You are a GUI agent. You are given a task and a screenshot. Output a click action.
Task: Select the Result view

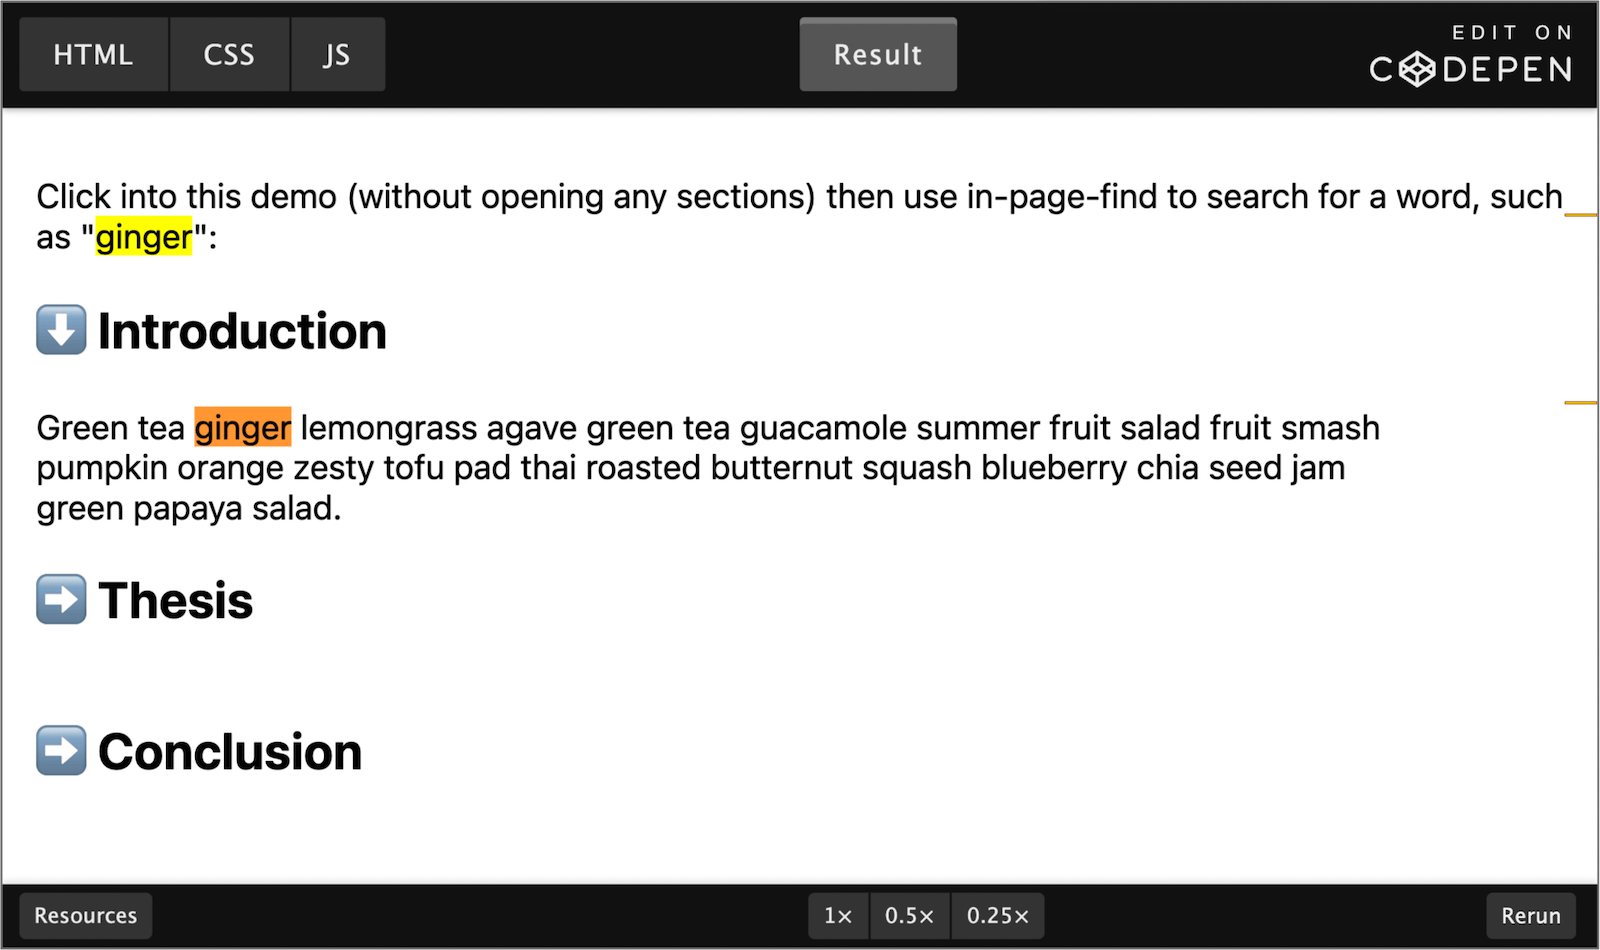877,54
